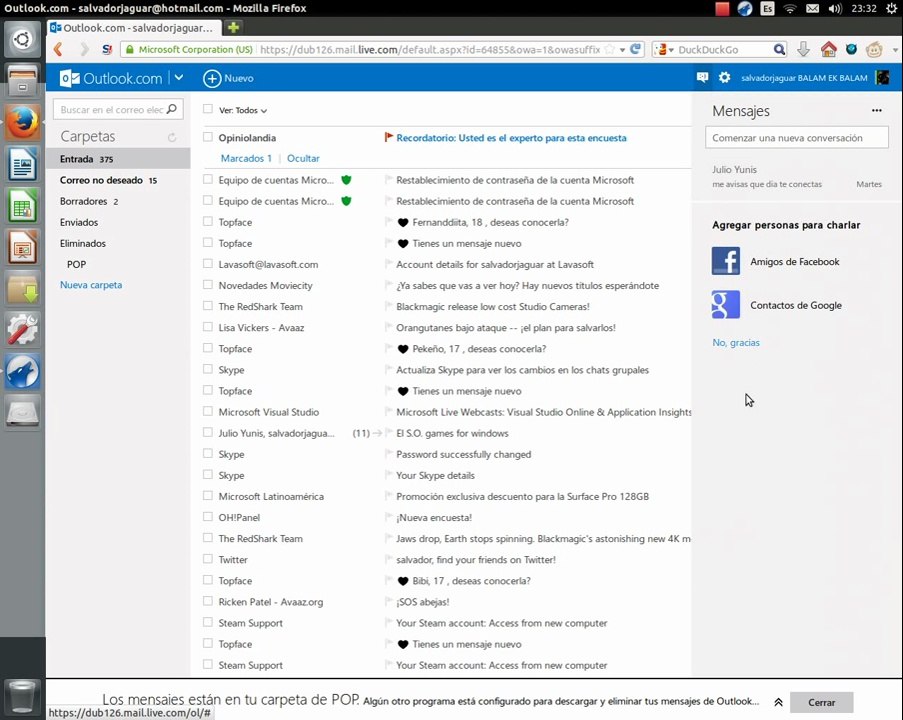Open the Outlook.com app switcher chevron
903x720 pixels.
click(179, 77)
